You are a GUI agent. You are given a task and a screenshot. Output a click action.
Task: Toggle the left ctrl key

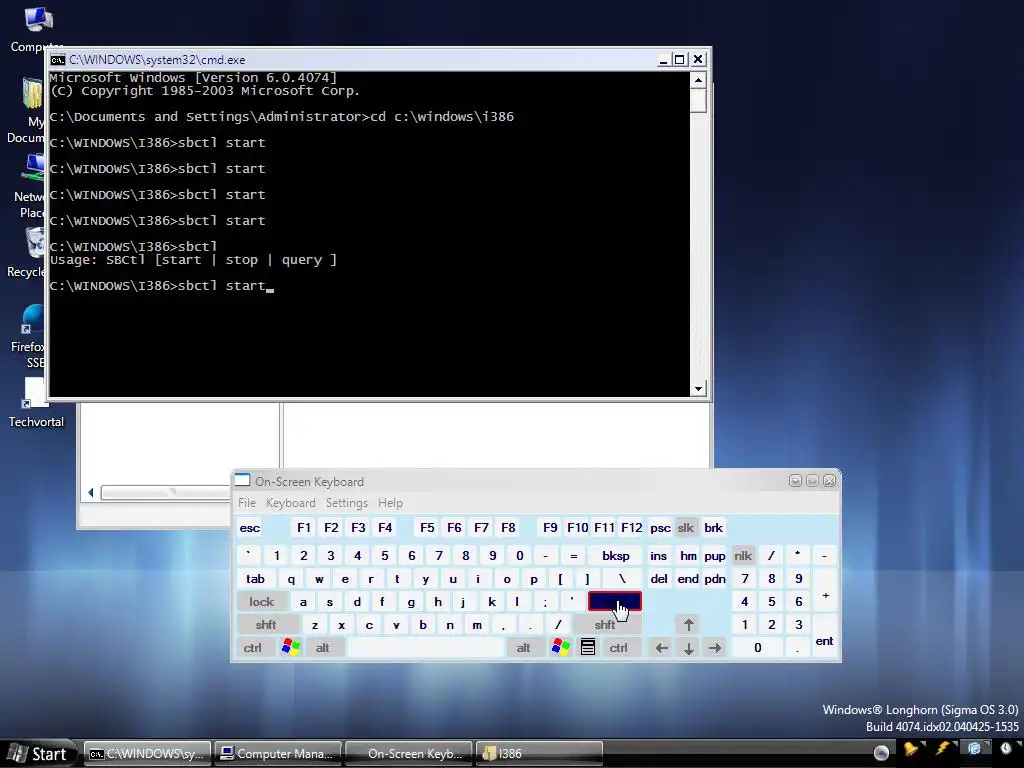pos(253,648)
